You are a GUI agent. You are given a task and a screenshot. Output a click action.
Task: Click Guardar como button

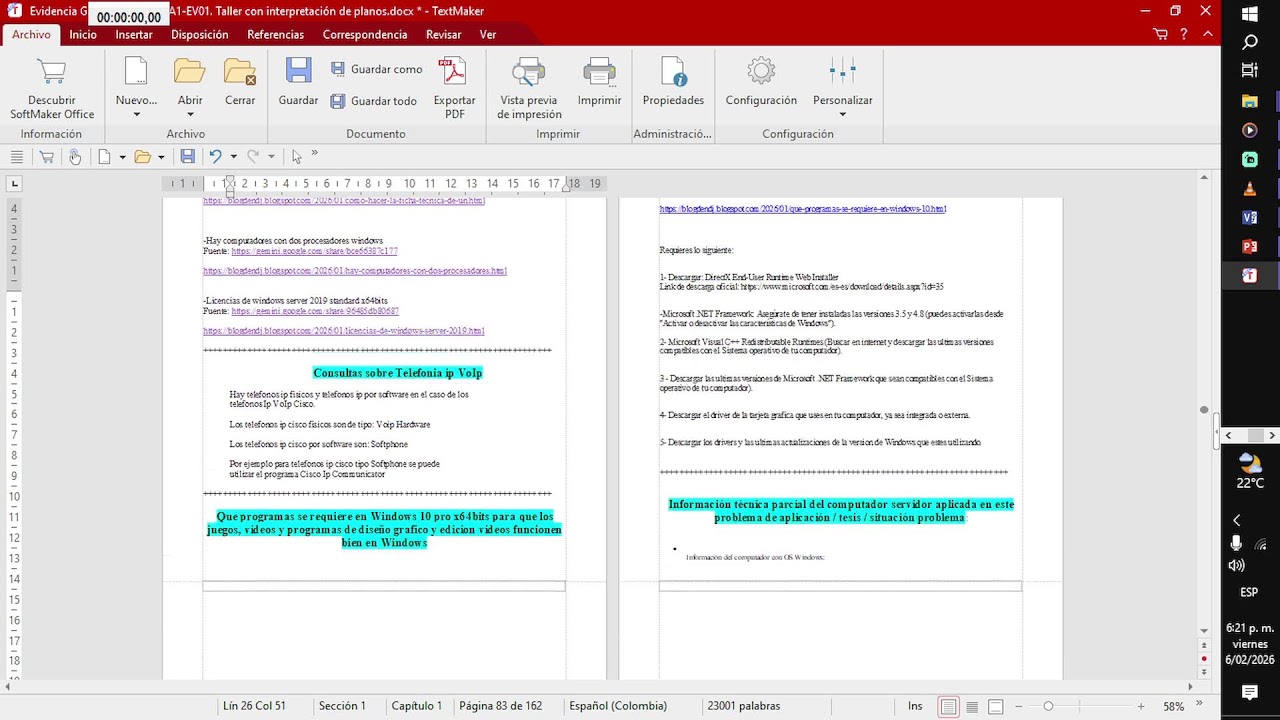pos(377,69)
